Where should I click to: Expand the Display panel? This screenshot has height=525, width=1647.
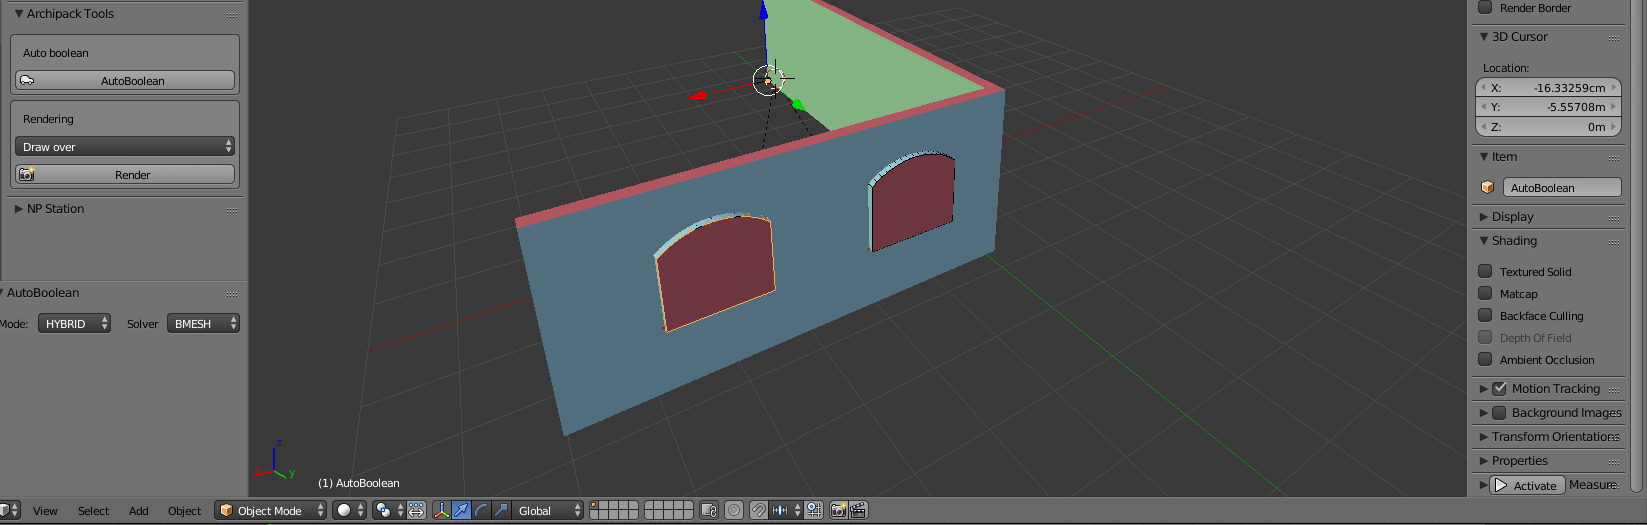[1484, 217]
